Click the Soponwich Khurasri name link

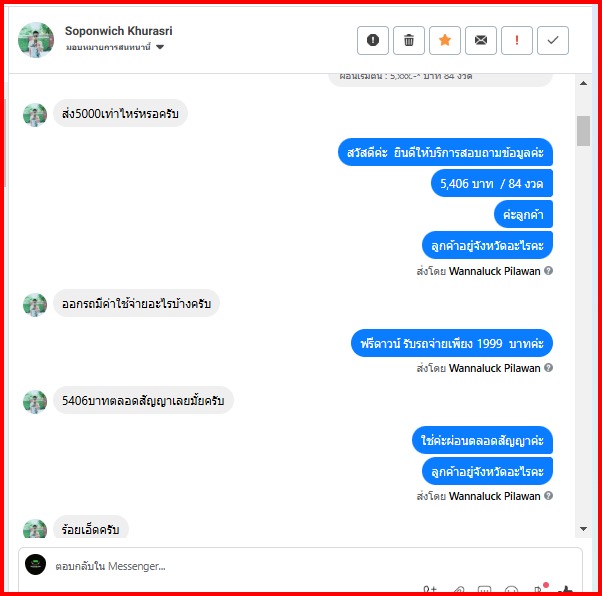tap(119, 31)
